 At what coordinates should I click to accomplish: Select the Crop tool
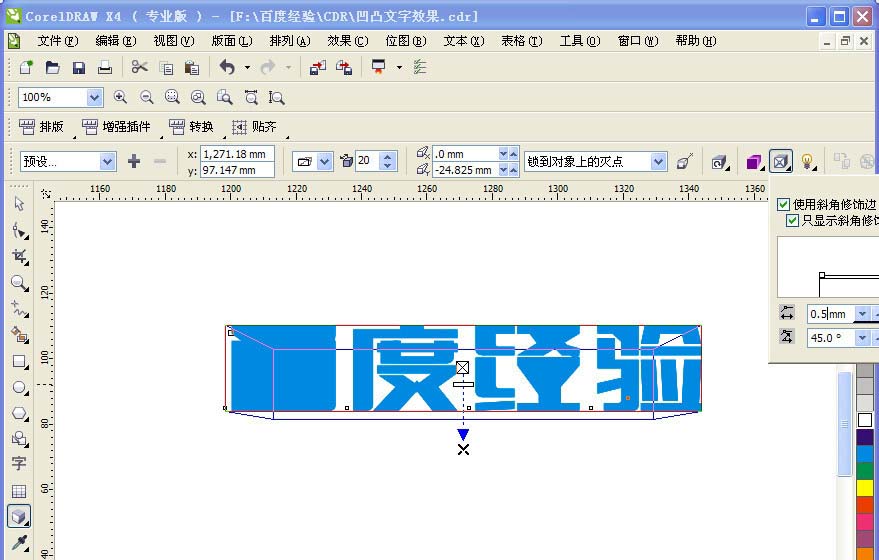(x=19, y=256)
